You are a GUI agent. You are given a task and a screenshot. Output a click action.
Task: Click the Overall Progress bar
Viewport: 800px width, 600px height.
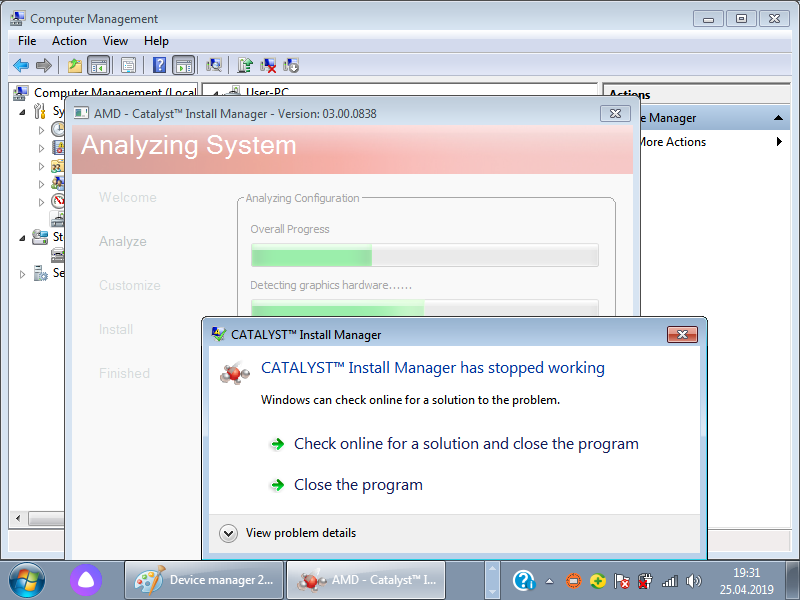click(x=424, y=255)
